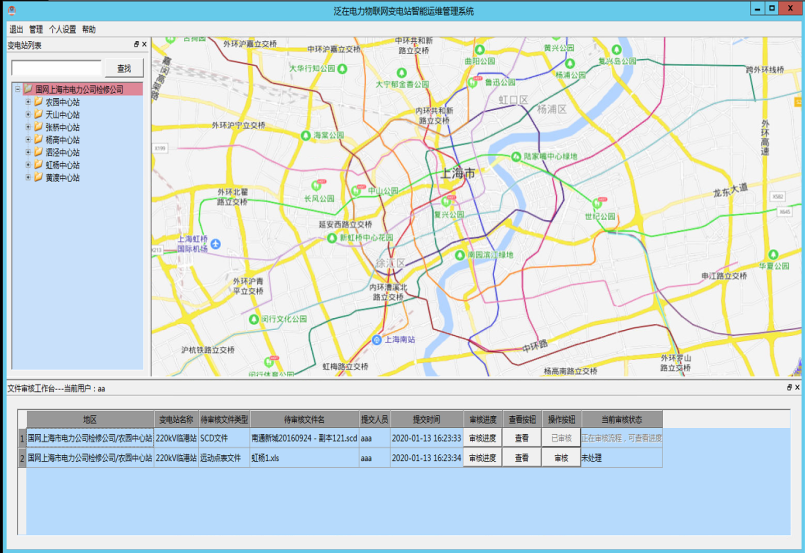Click the 上海虹桥国际机场 airport icon

(216, 243)
